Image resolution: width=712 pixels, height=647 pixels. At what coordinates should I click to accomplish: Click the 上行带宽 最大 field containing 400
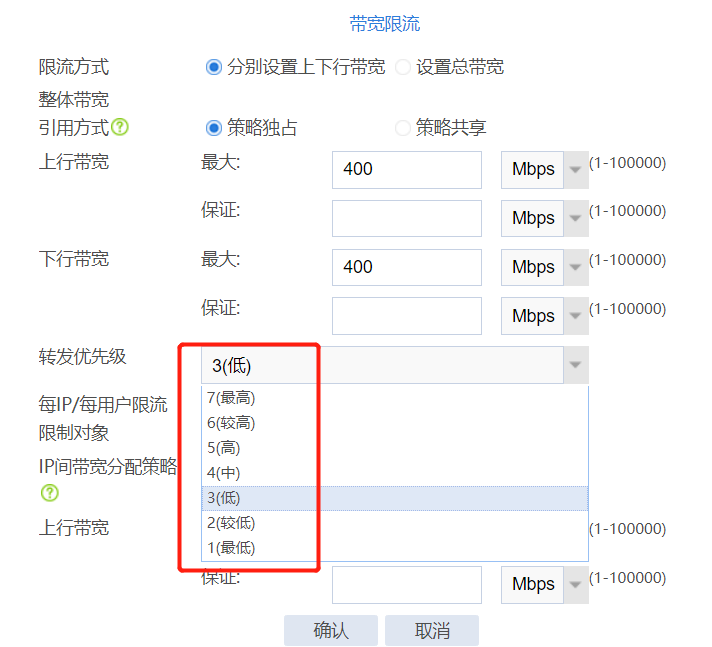click(406, 169)
